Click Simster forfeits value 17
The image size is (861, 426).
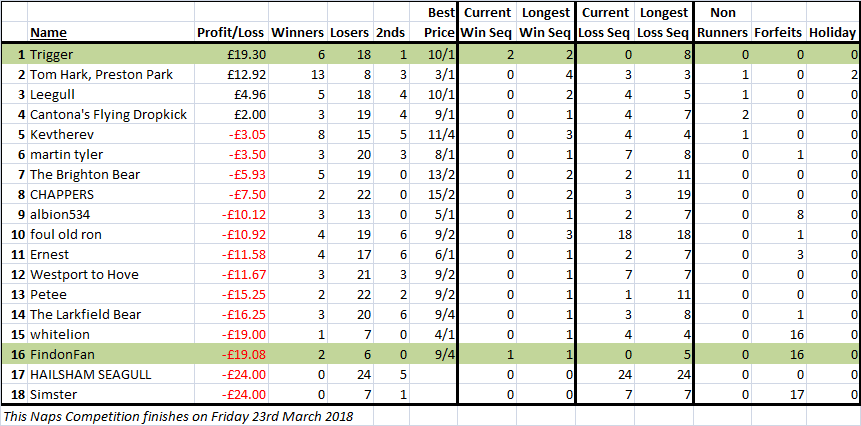click(778, 395)
